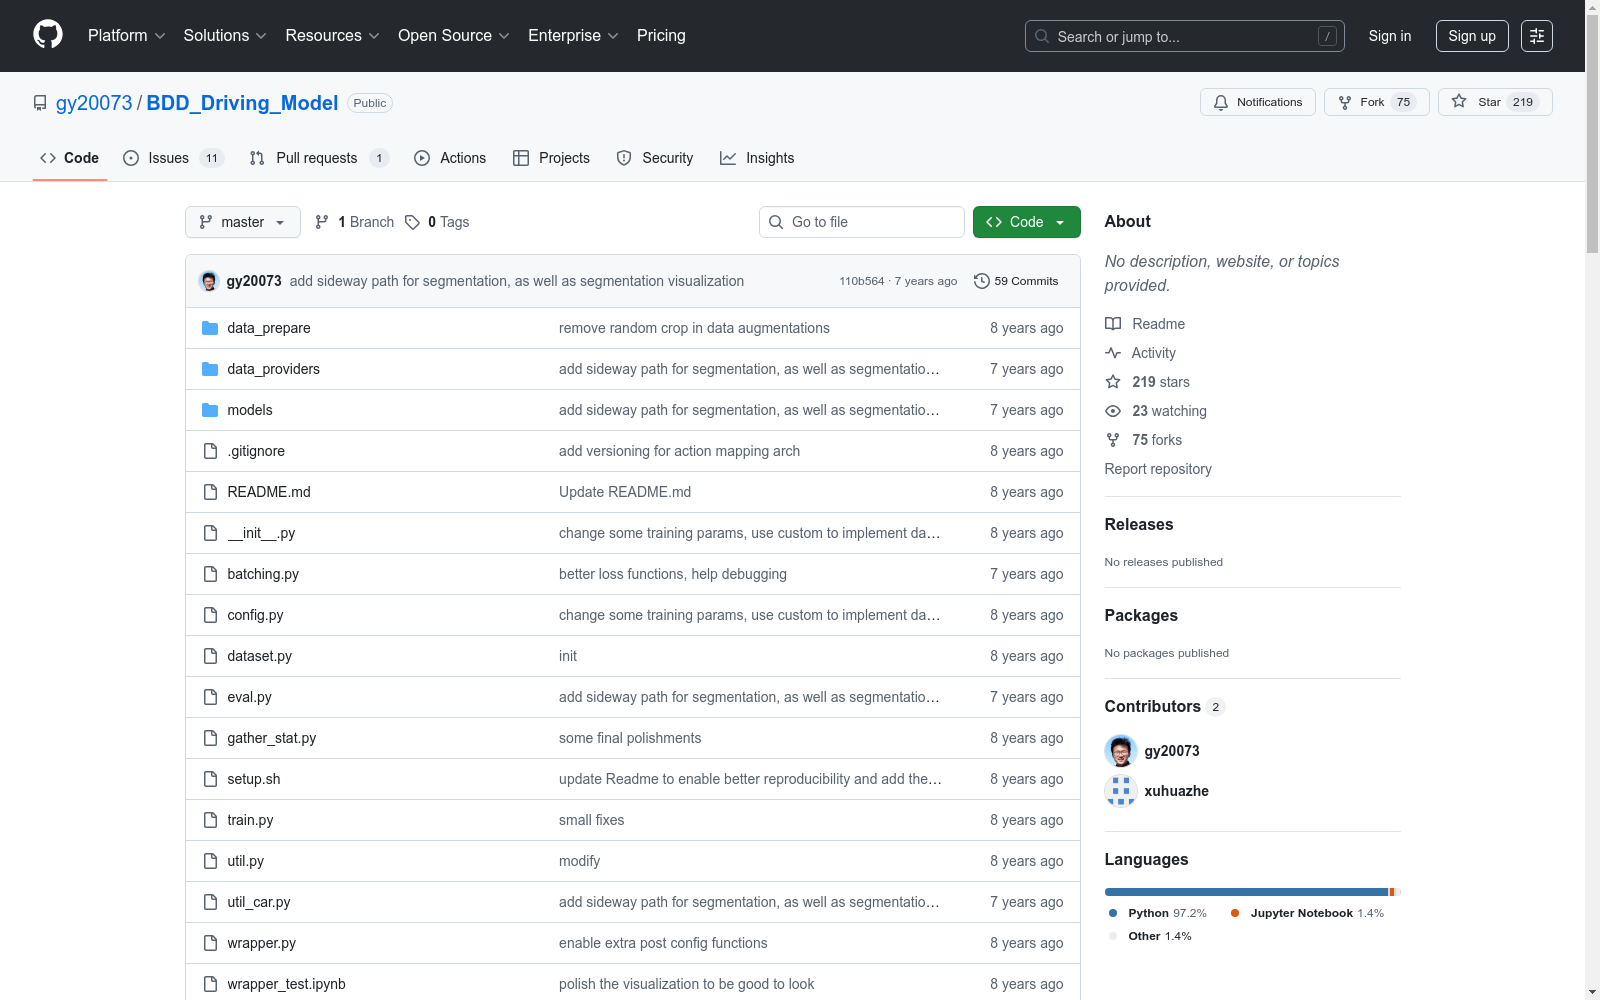The width and height of the screenshot is (1600, 1000).
Task: Click the bell icon in Notifications button
Action: pos(1221,102)
